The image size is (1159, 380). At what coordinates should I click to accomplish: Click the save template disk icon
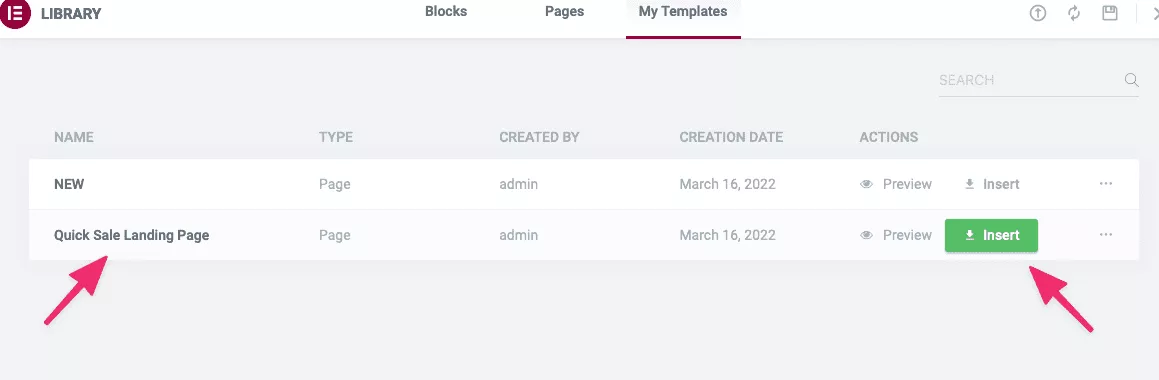(1109, 13)
